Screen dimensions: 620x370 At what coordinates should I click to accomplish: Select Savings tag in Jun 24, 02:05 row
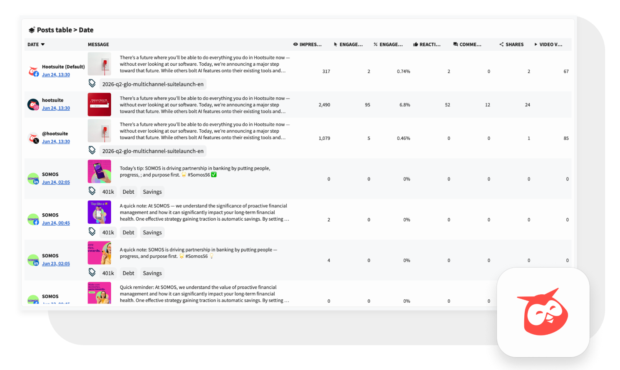(x=152, y=192)
